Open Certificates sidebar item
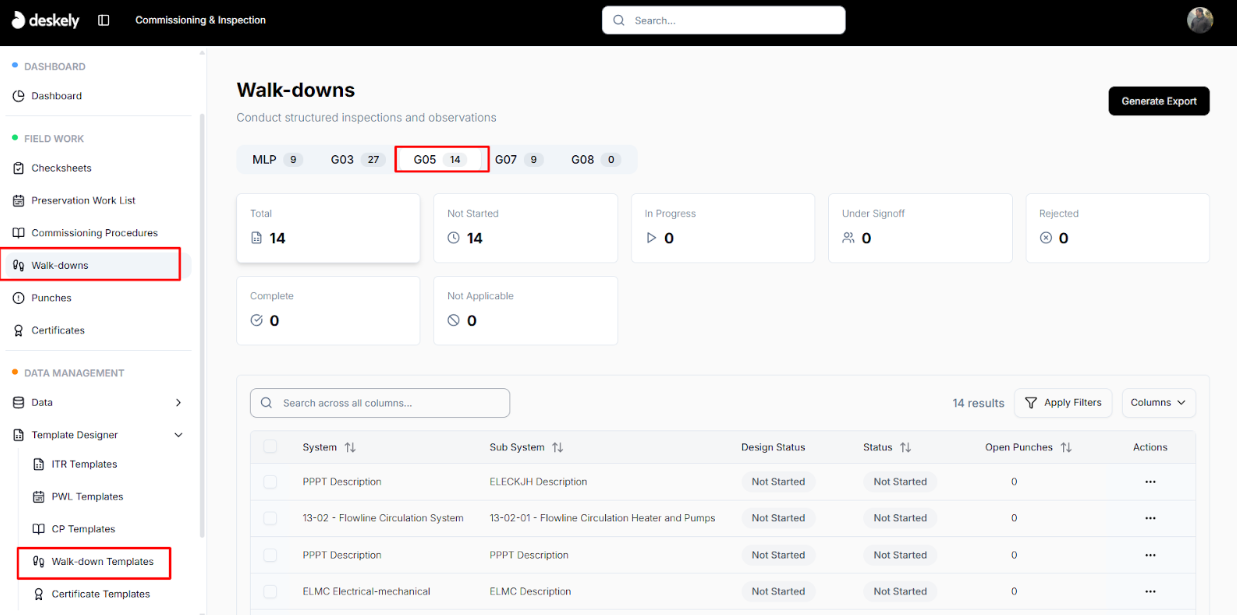The width and height of the screenshot is (1237, 615). pos(58,330)
